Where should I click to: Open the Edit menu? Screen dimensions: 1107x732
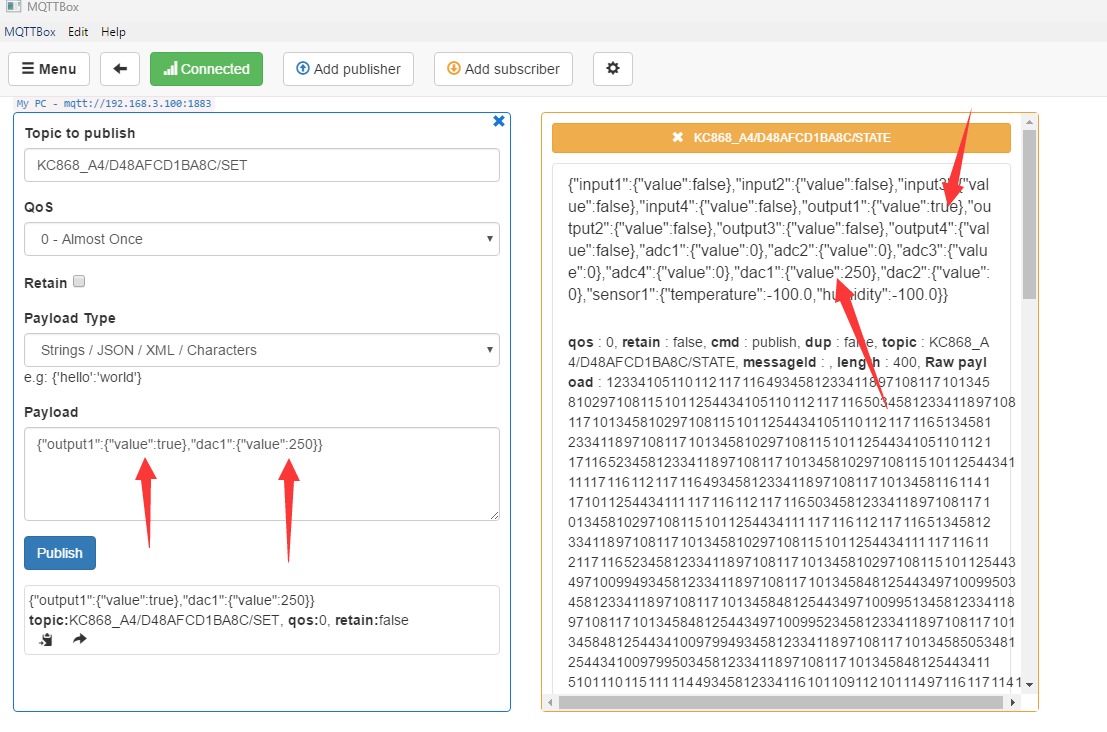[78, 32]
